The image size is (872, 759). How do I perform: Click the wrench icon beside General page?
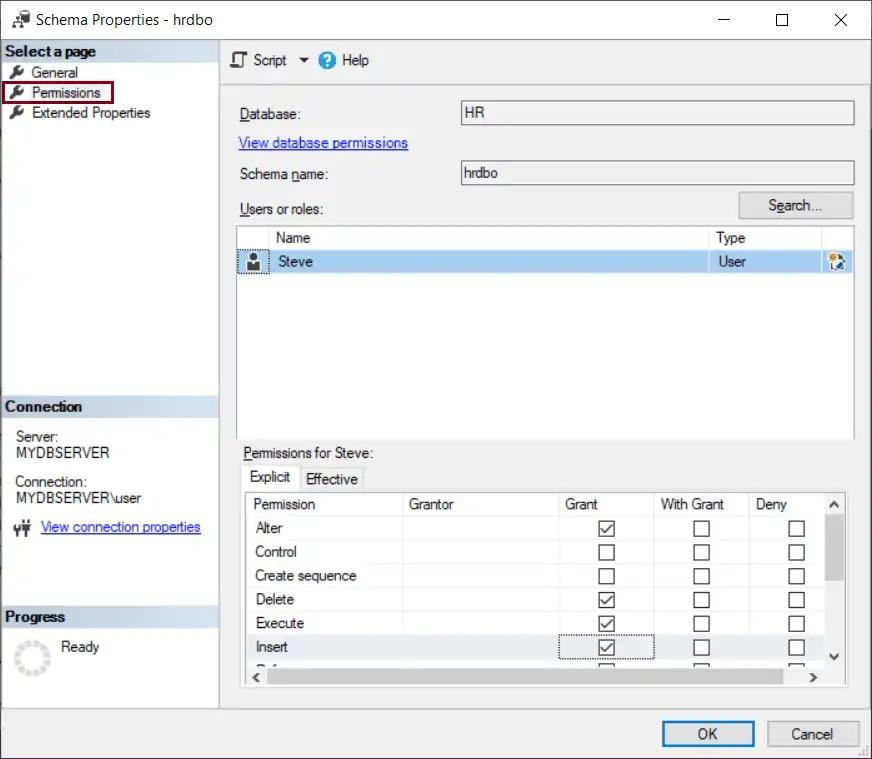pos(17,72)
